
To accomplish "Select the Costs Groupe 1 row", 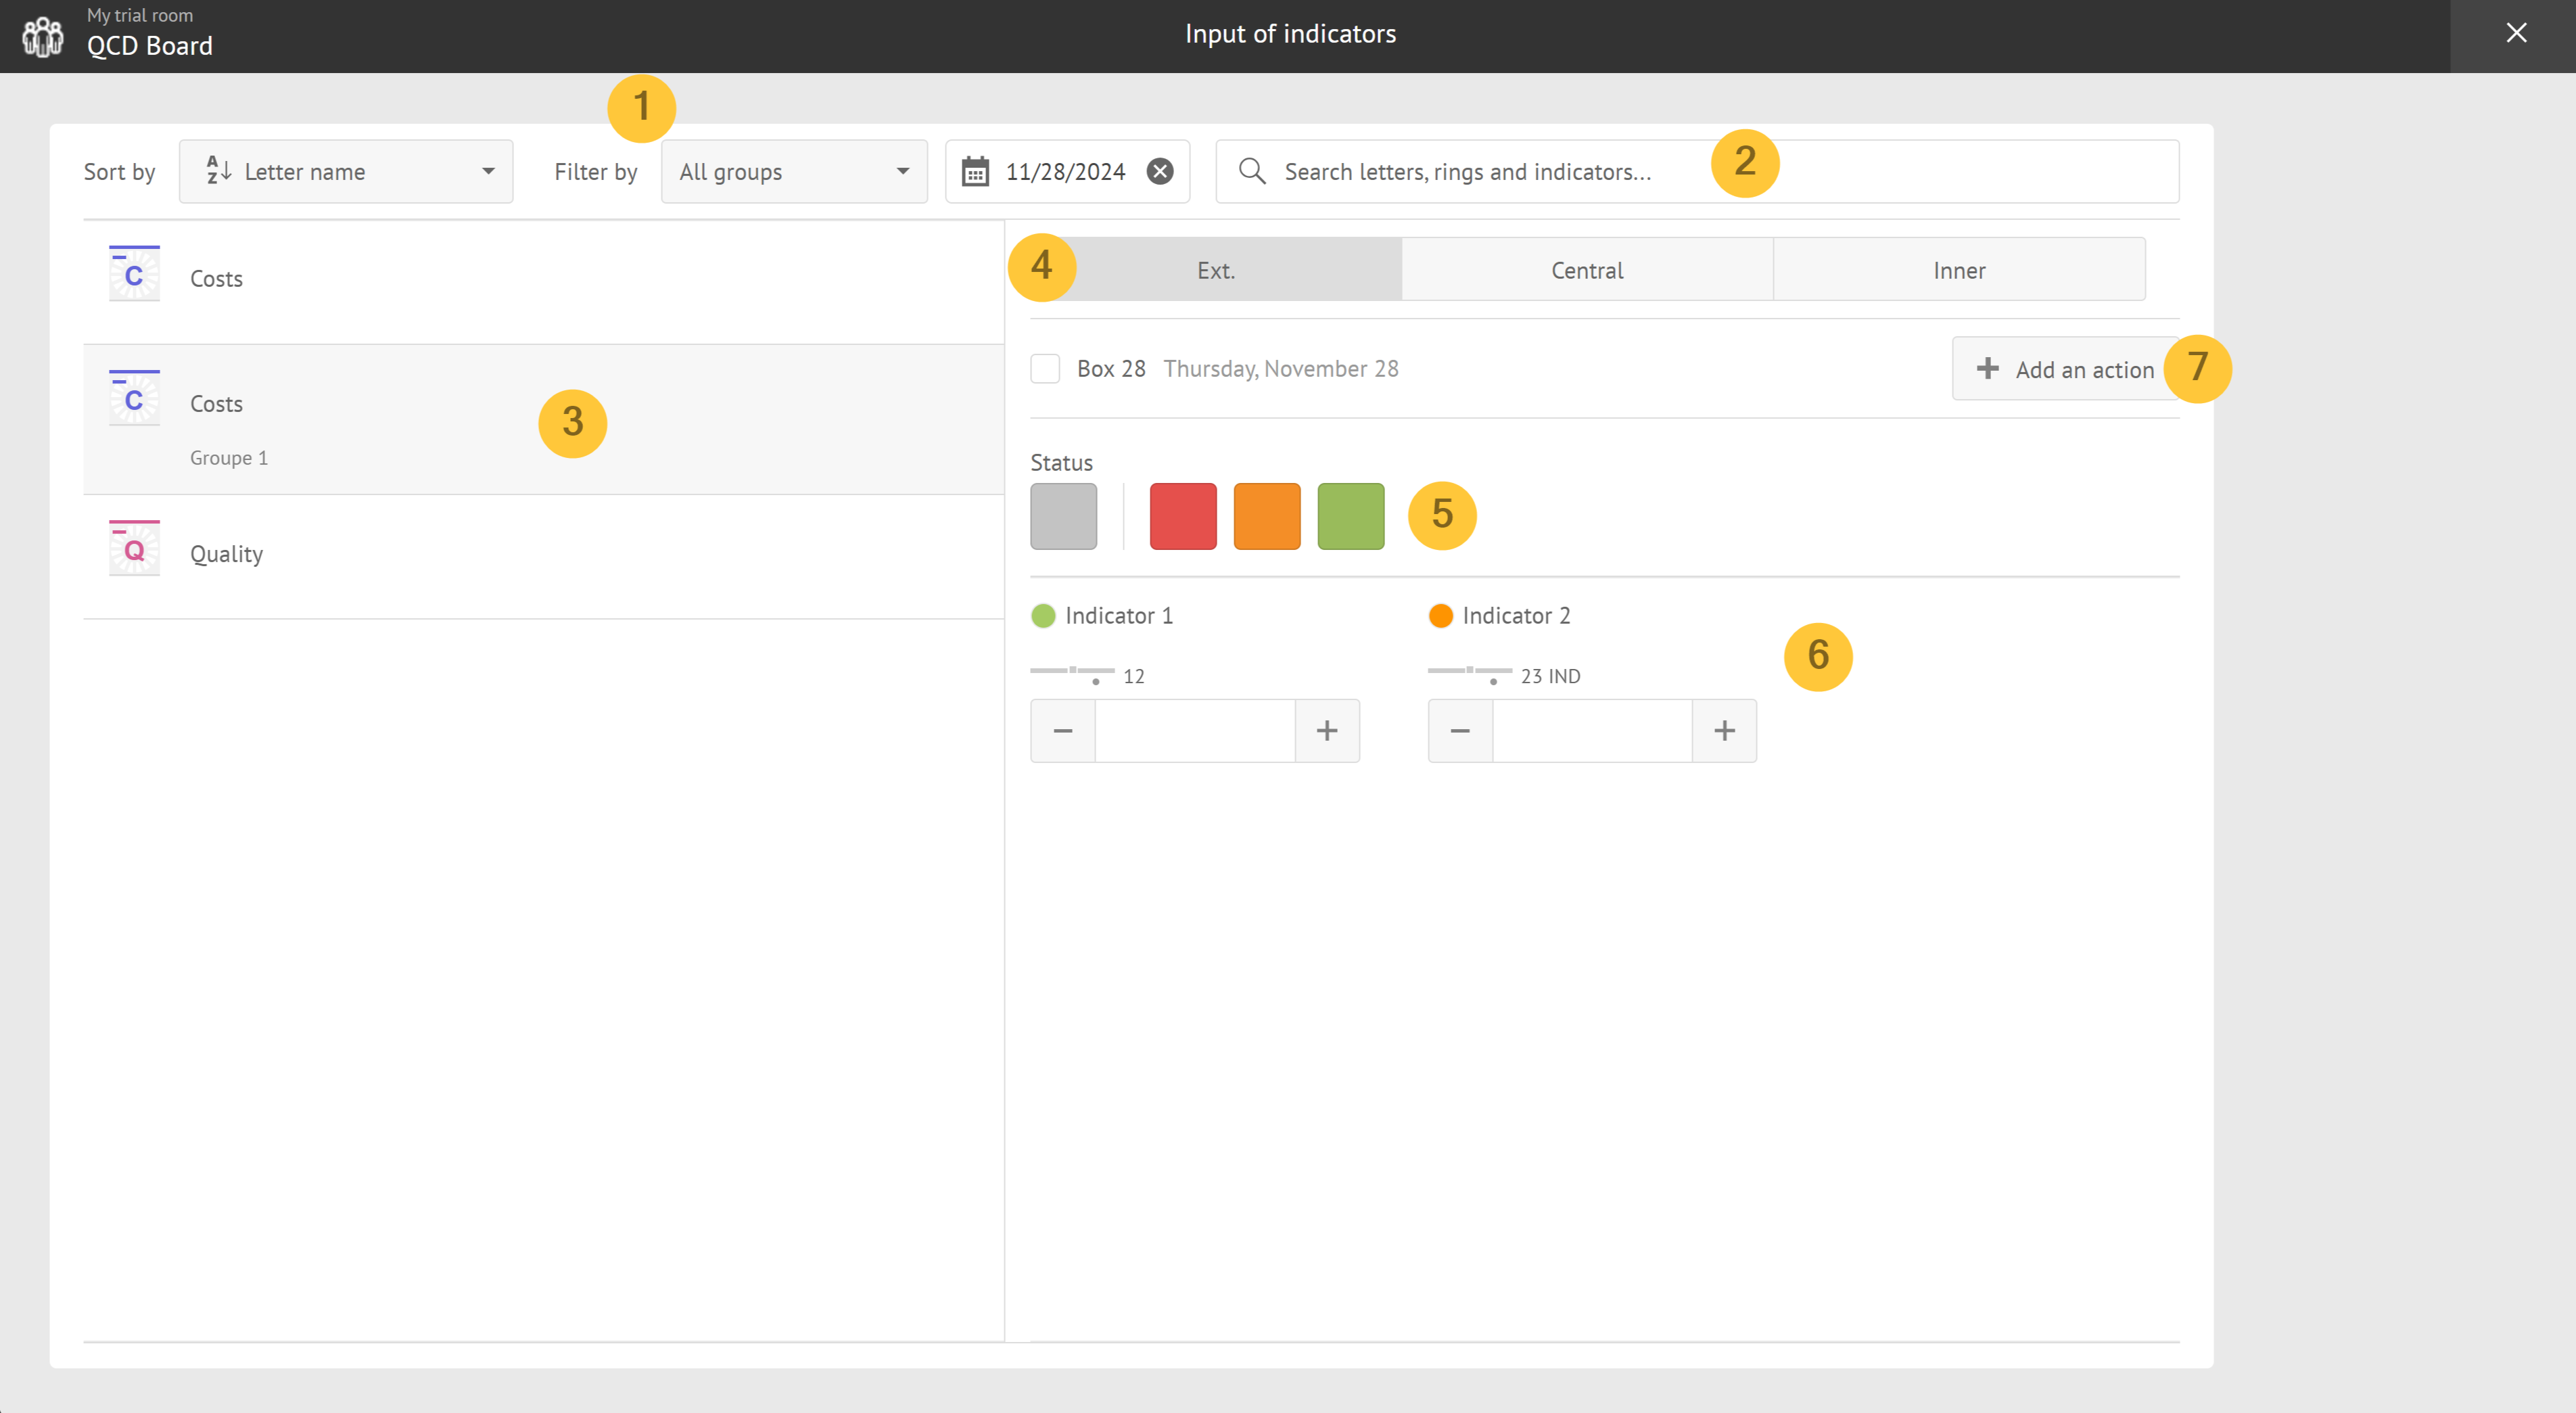I will [x=544, y=420].
